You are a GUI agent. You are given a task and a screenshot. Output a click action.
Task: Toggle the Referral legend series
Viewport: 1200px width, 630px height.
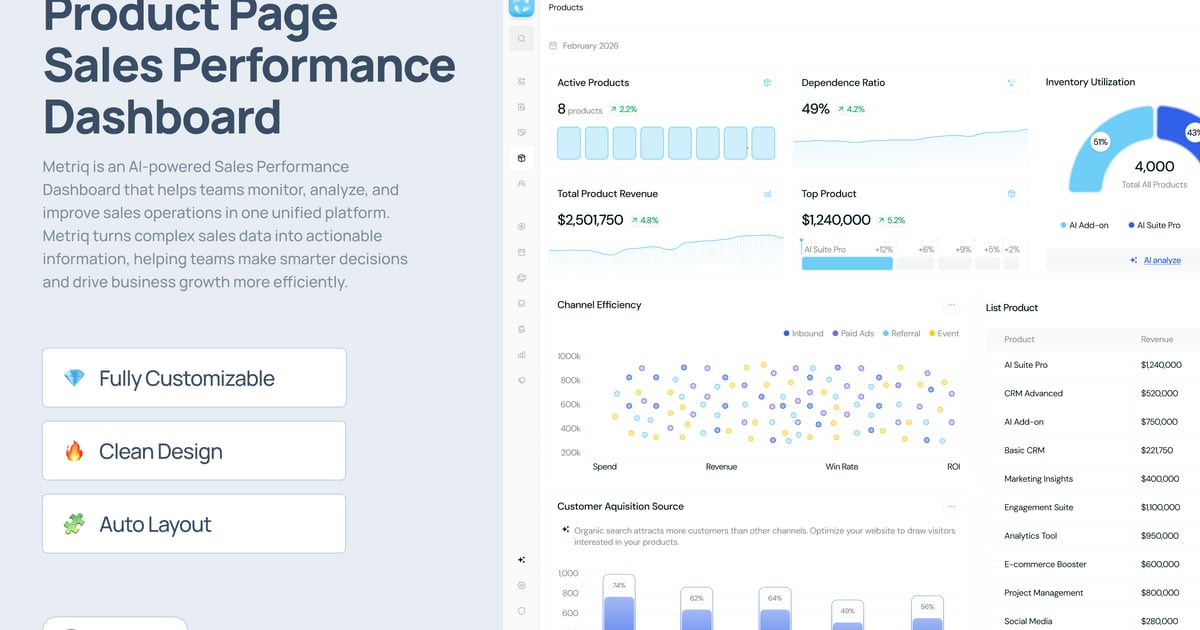click(x=901, y=333)
